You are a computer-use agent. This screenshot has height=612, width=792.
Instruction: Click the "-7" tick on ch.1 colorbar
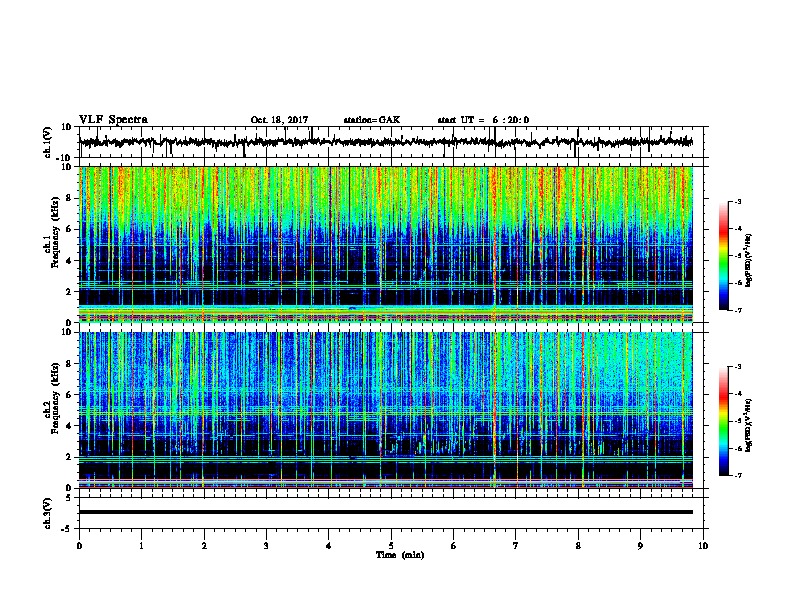738,310
